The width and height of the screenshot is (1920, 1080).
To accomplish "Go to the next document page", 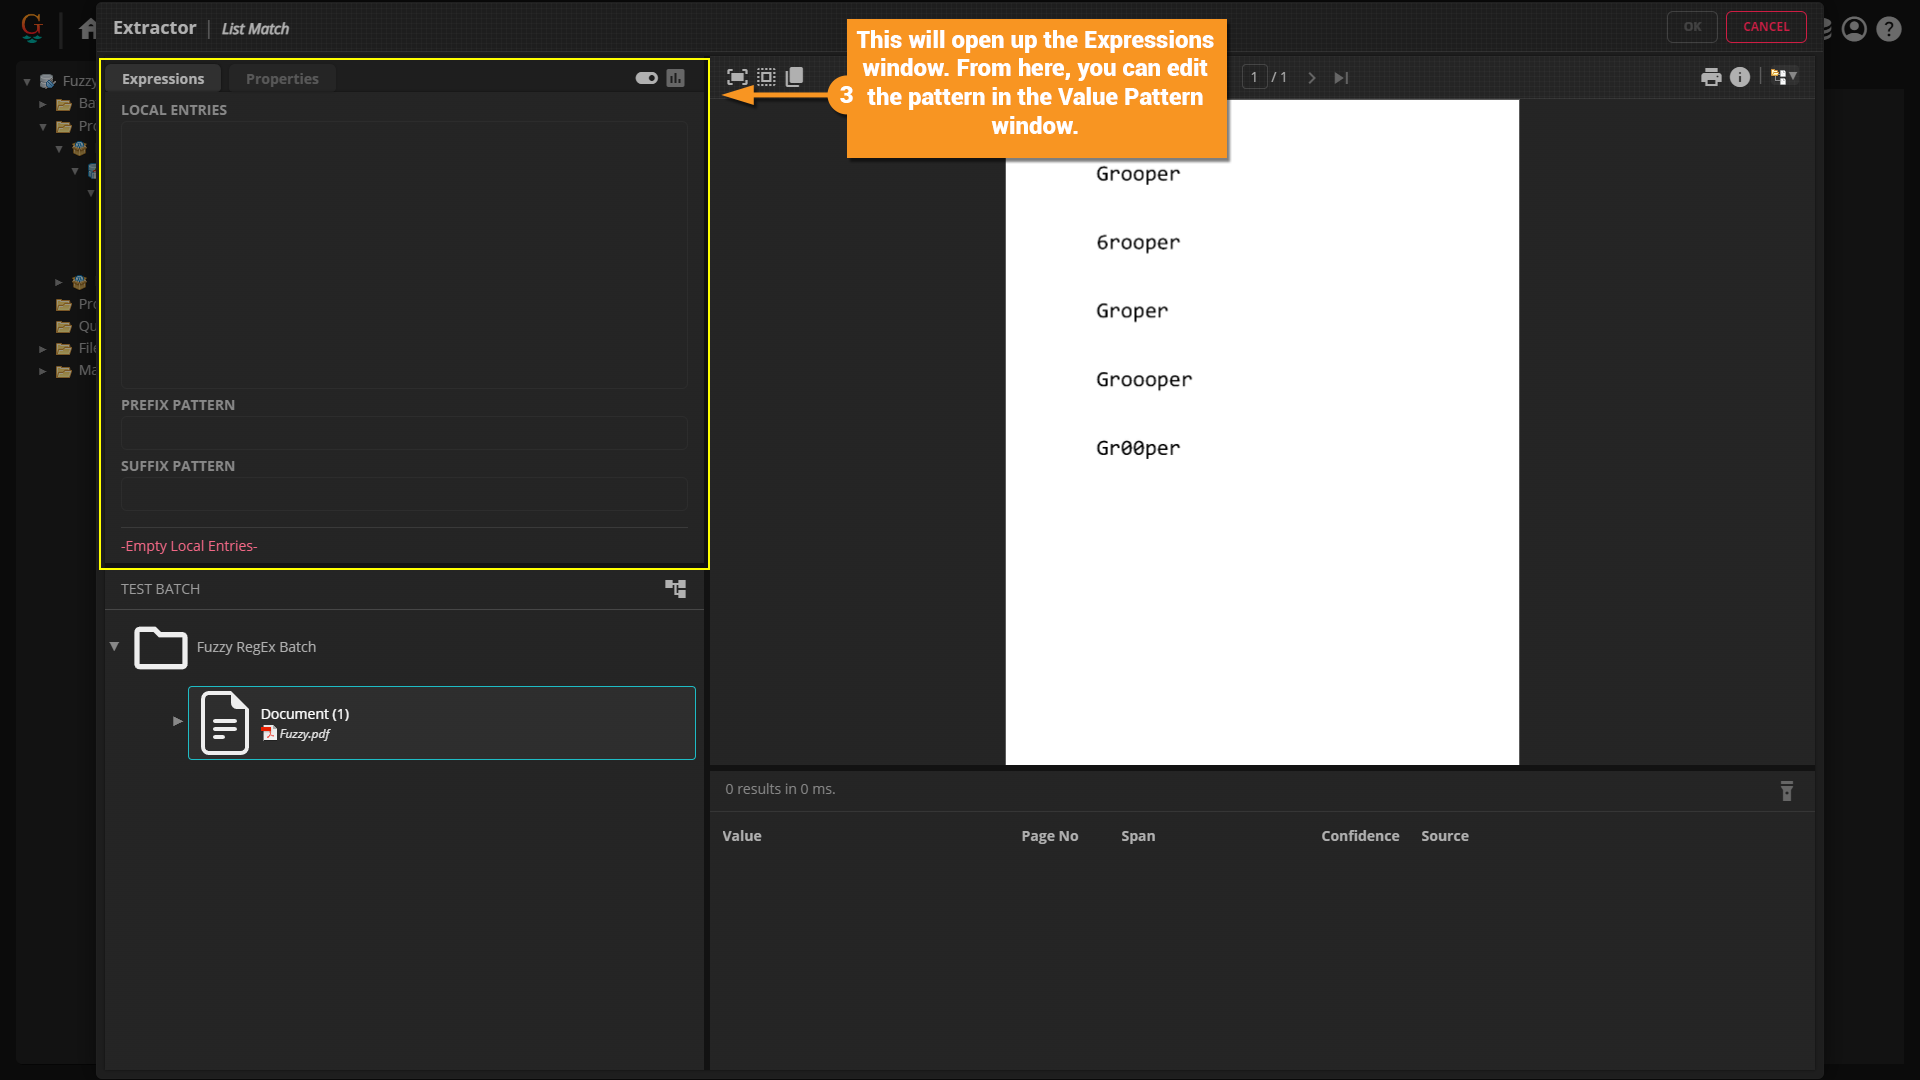I will pyautogui.click(x=1312, y=77).
